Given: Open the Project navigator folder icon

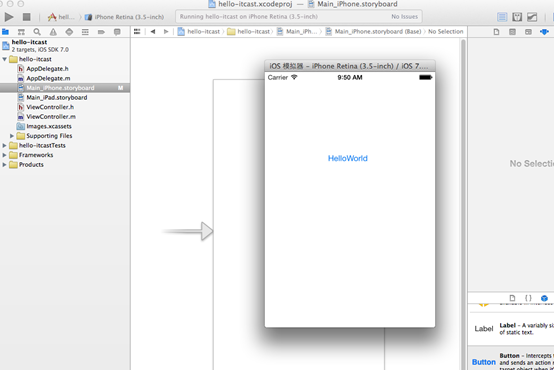Looking at the screenshot, I should [x=5, y=32].
